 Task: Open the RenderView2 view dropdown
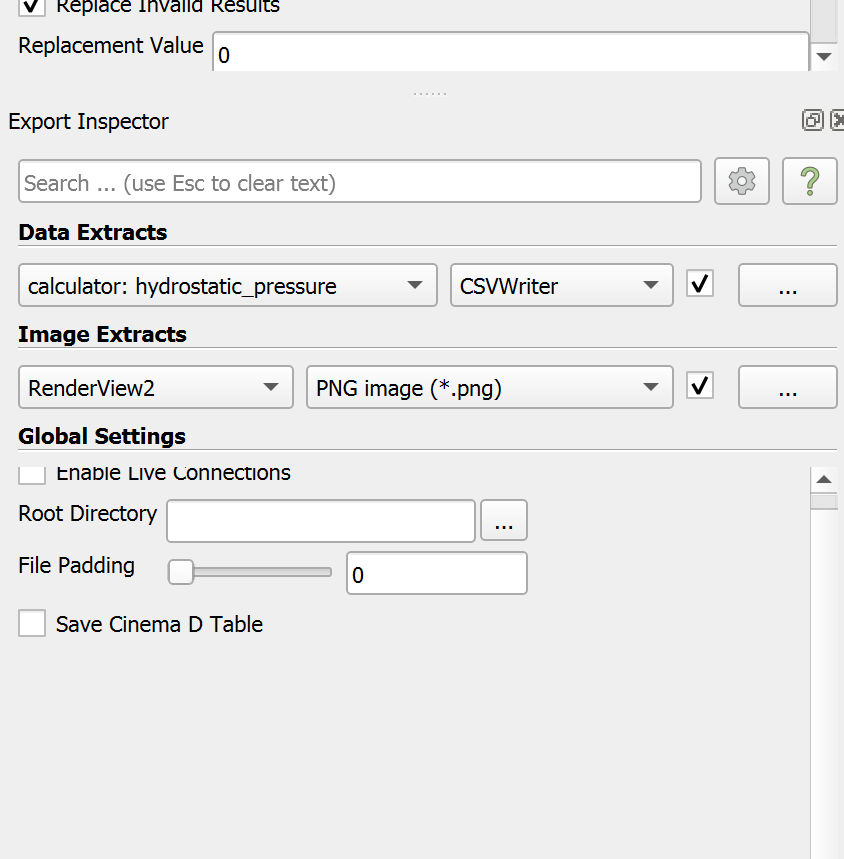click(155, 387)
